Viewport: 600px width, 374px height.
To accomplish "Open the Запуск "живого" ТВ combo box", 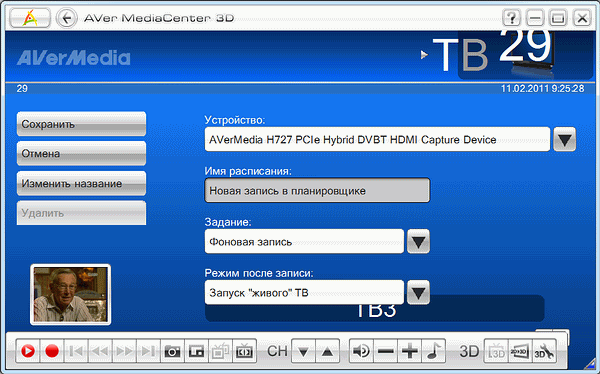I will tap(304, 292).
